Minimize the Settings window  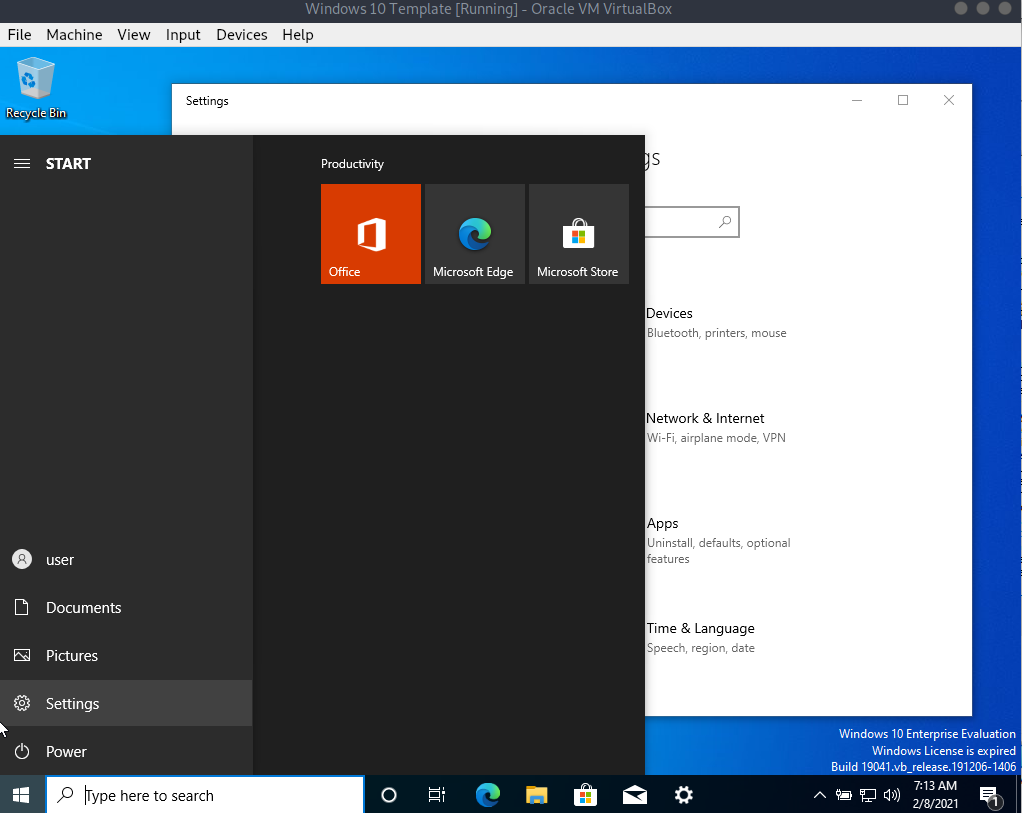[857, 100]
